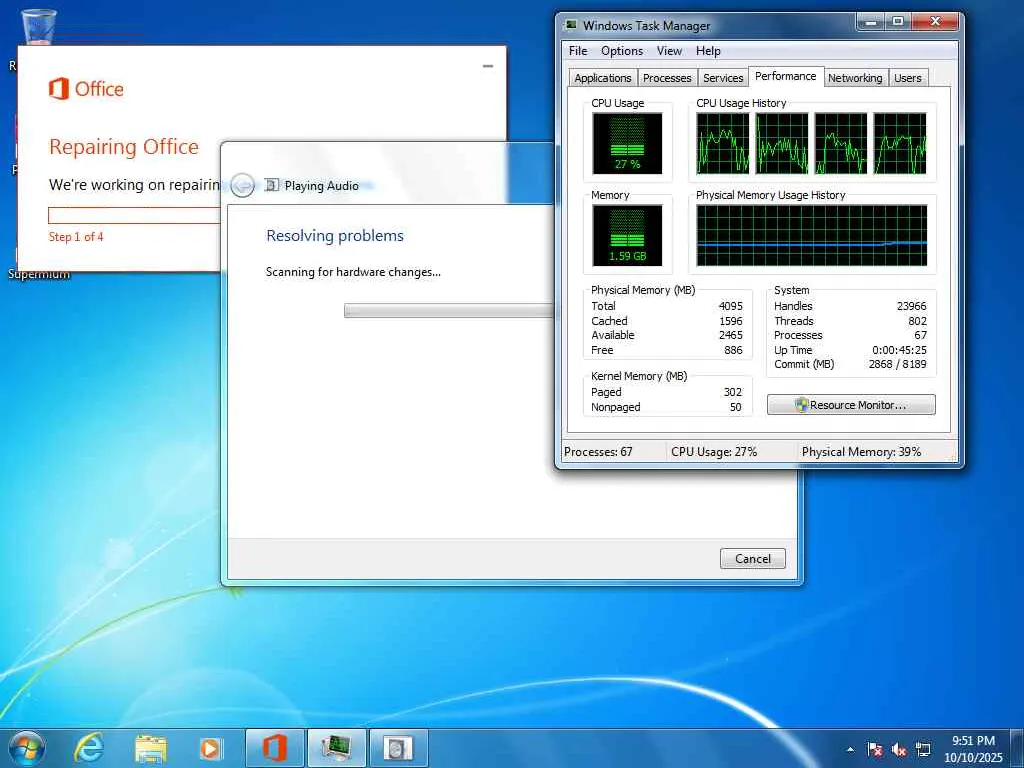Click the 'Cached' value 1596
This screenshot has width=1024, height=768.
731,321
